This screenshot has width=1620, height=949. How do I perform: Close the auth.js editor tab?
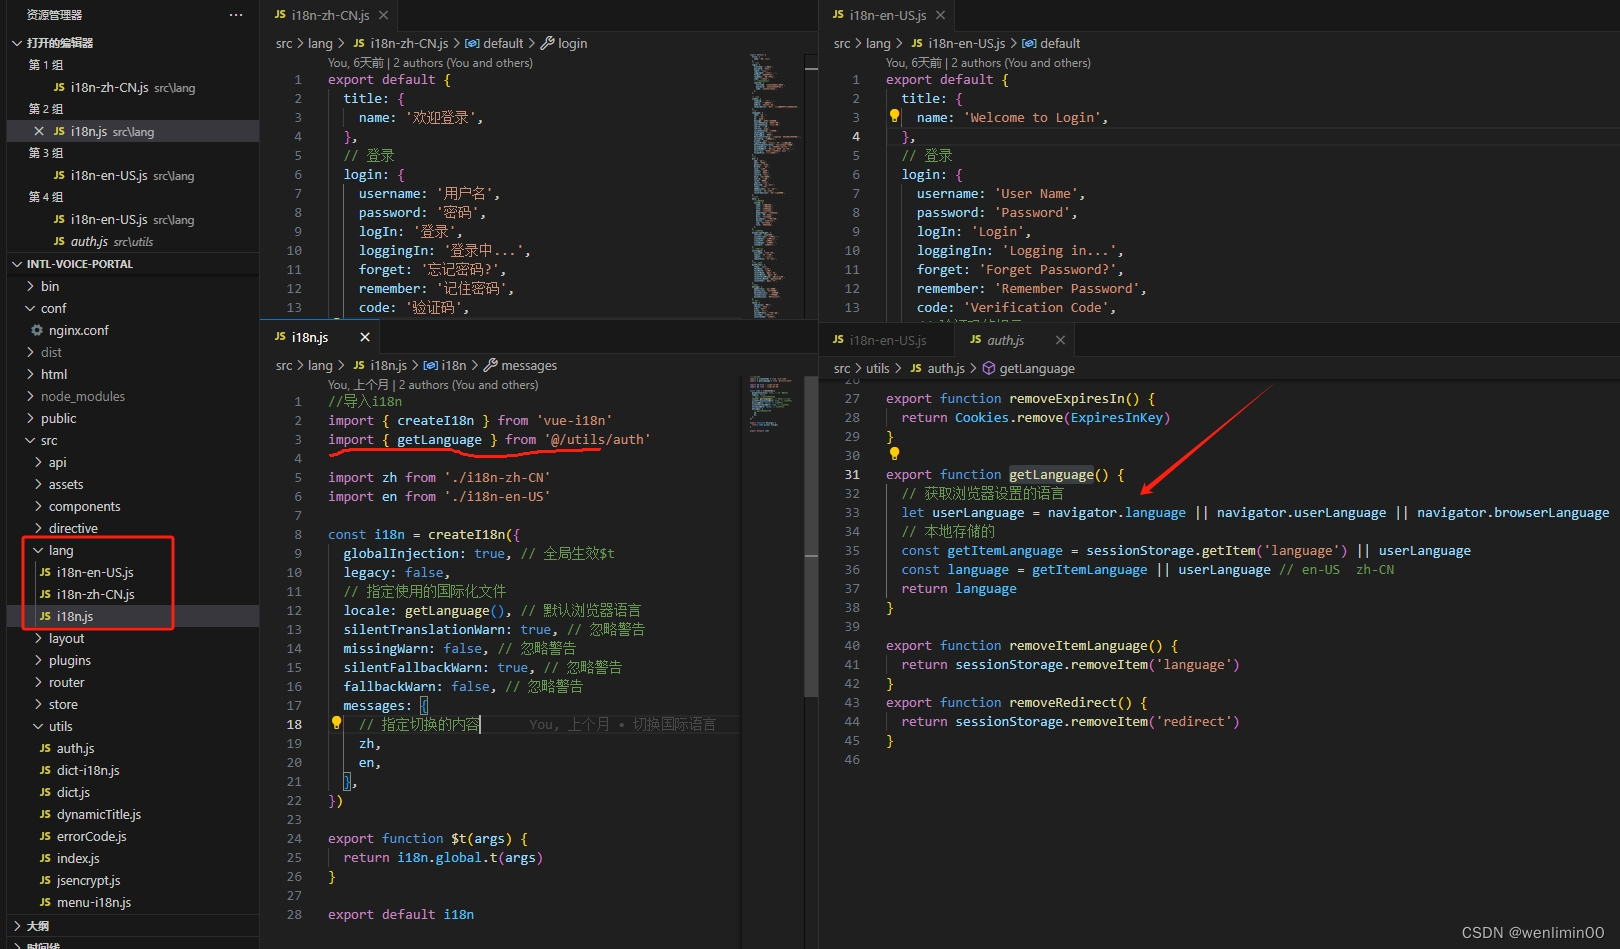point(1060,340)
